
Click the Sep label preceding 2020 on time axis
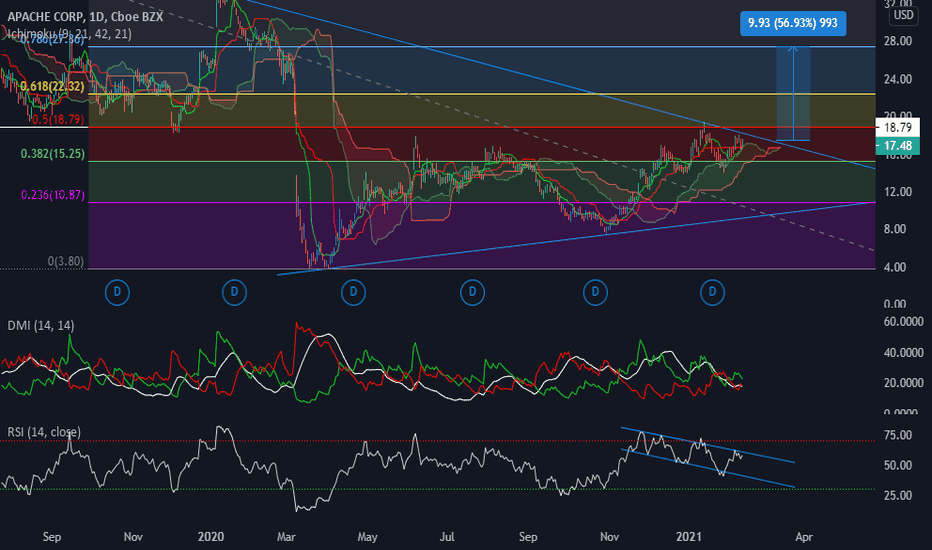point(52,537)
